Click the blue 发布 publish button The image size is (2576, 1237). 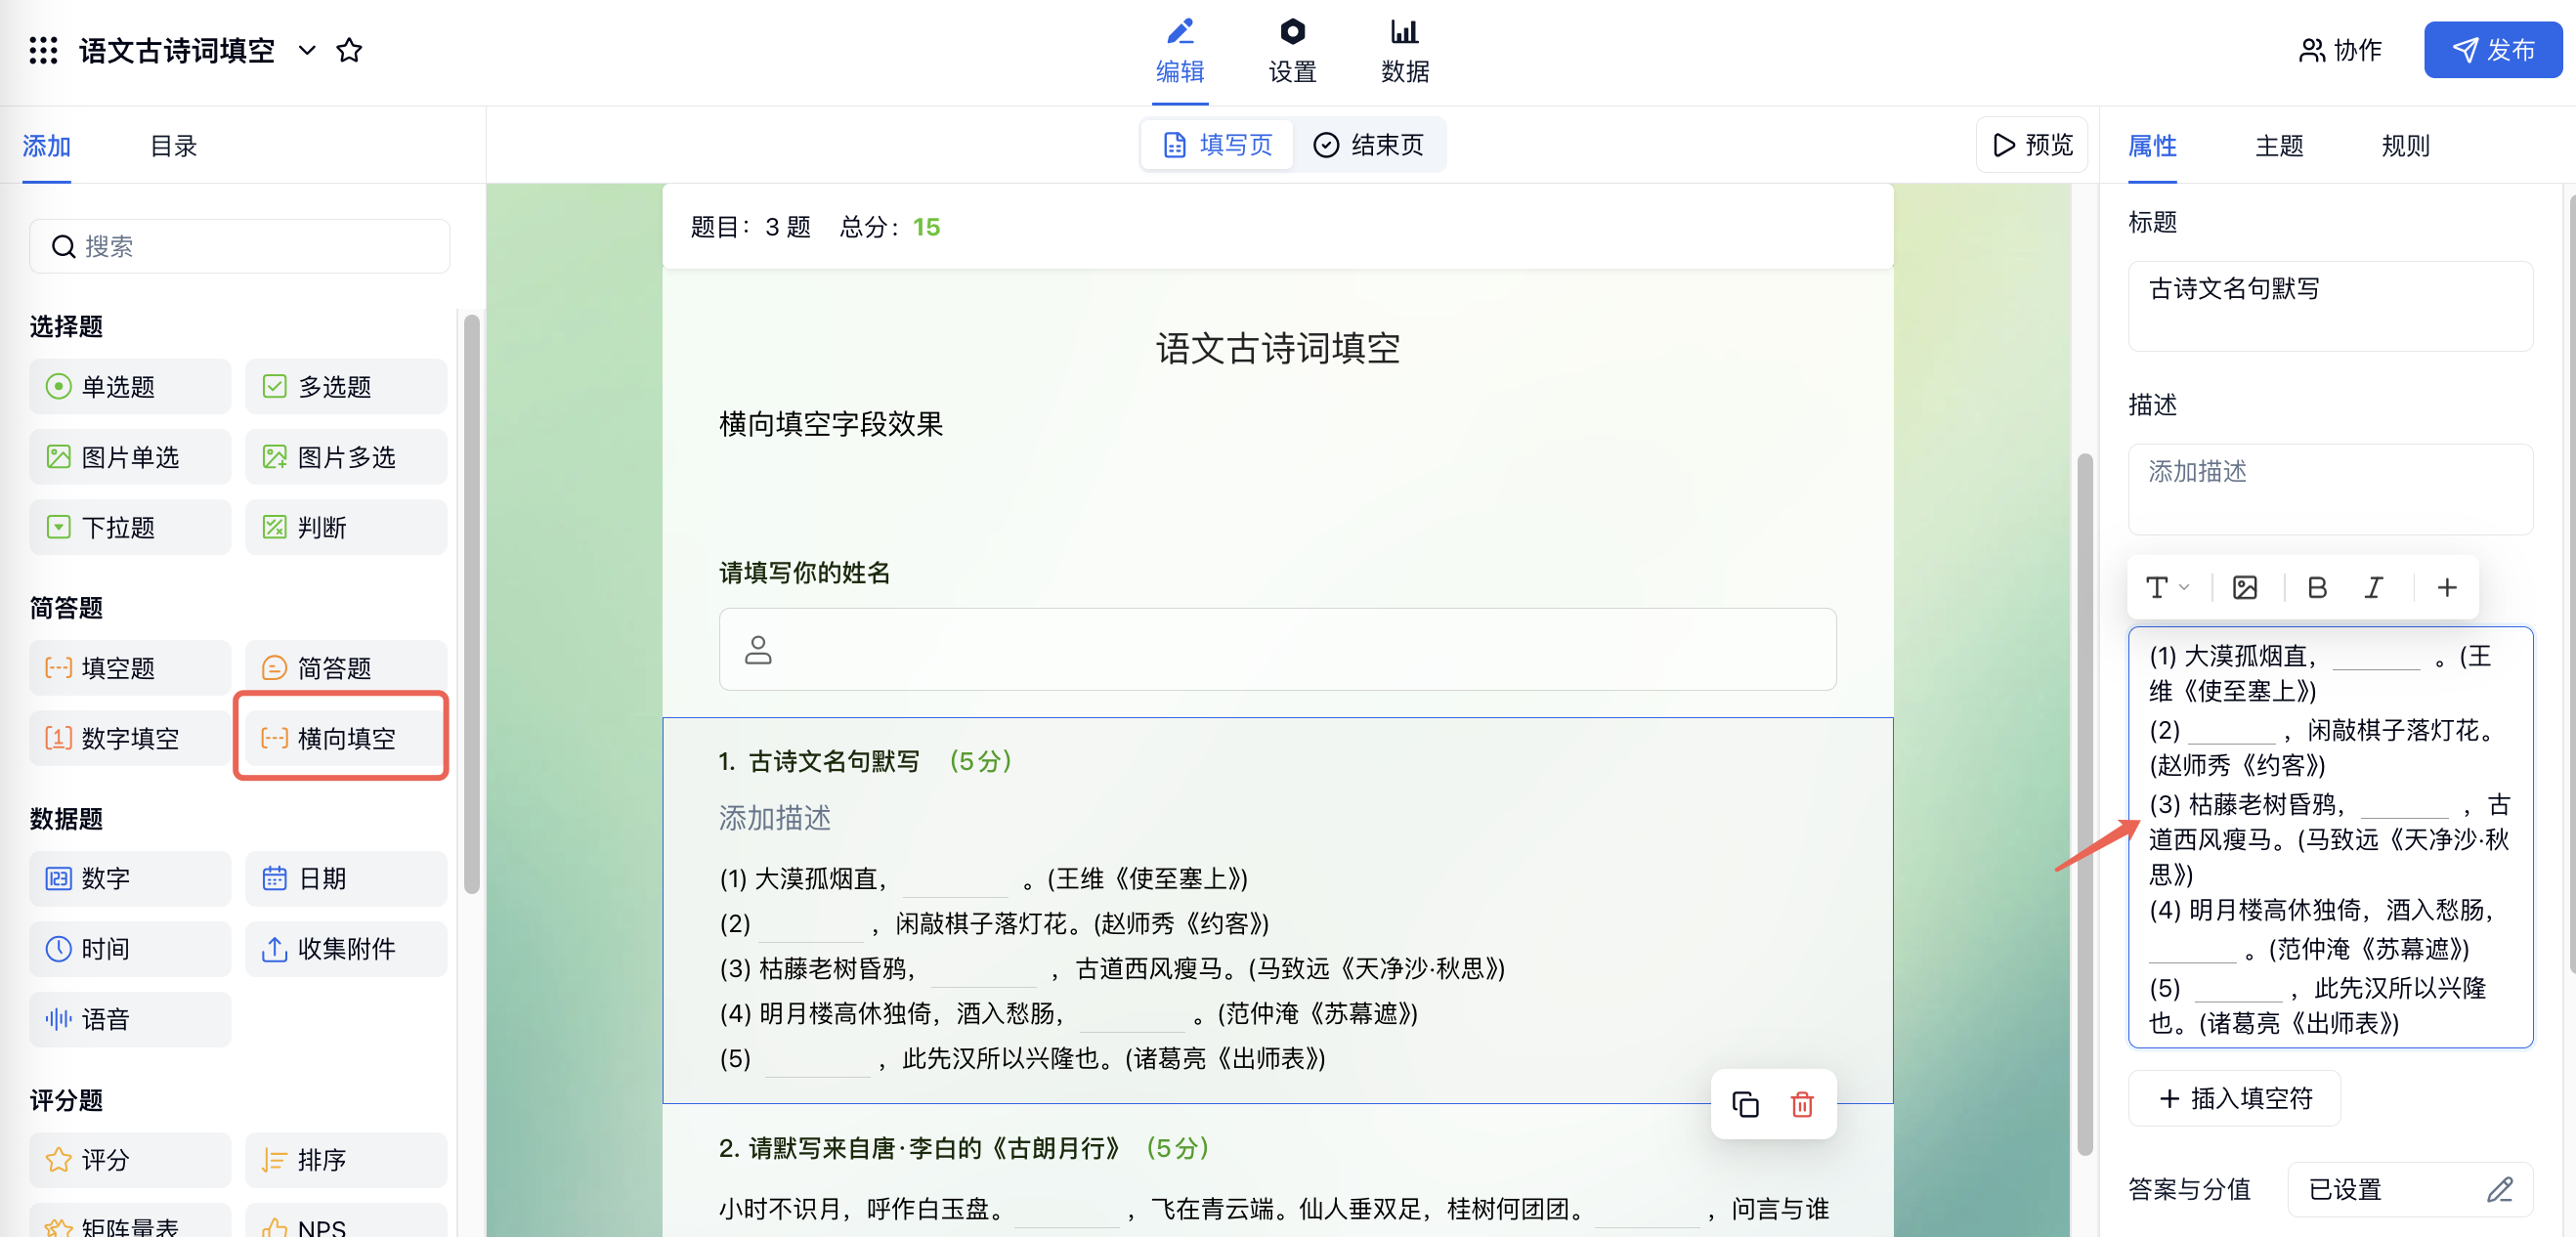(x=2492, y=50)
